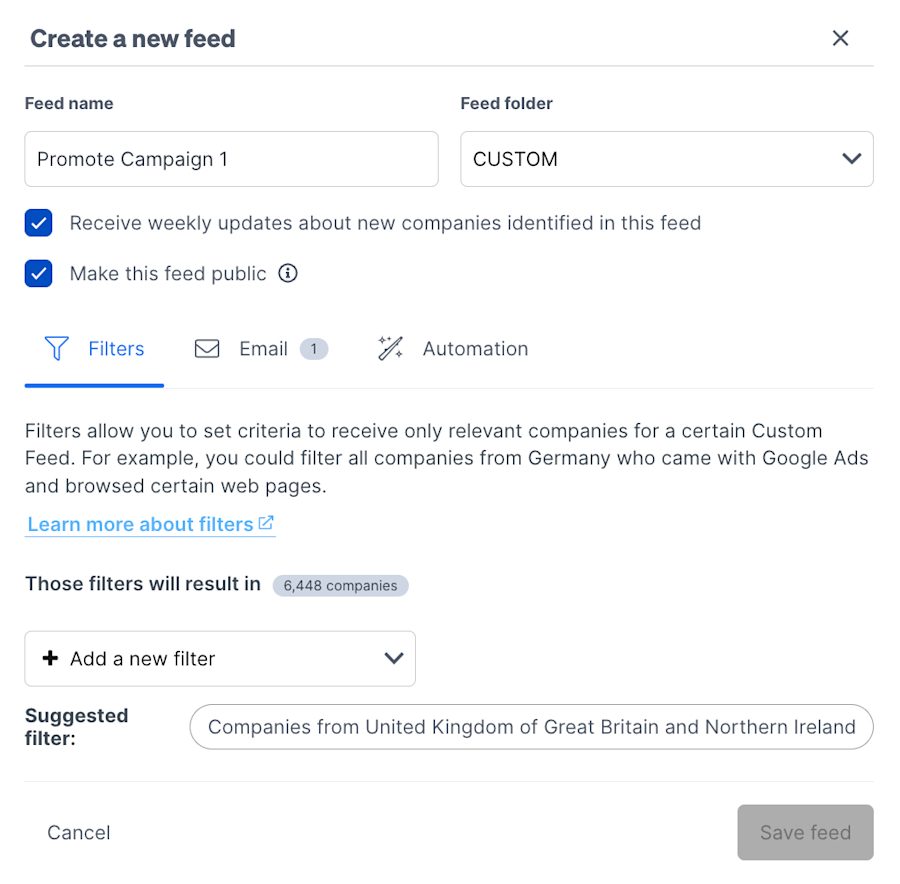The height and width of the screenshot is (884, 900).
Task: Expand the Add a new filter dropdown
Action: (x=392, y=658)
